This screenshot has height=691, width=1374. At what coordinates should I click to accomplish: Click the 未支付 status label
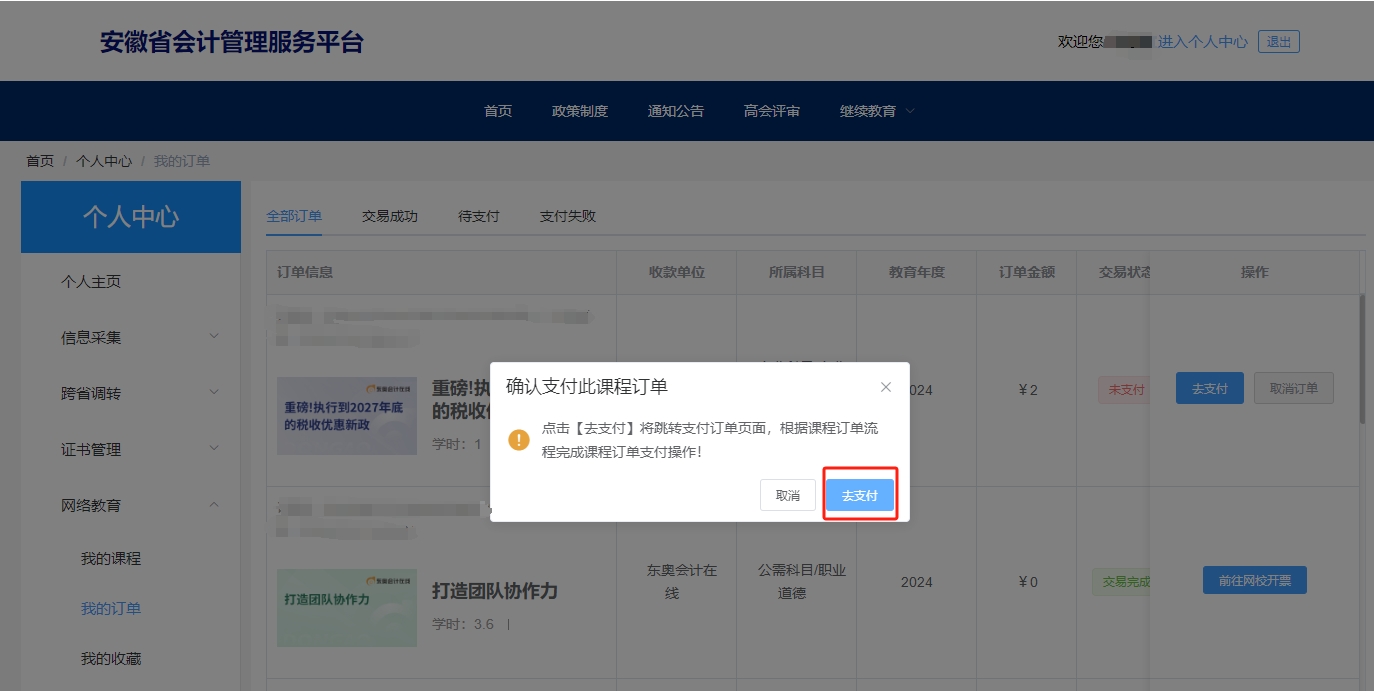click(1127, 390)
